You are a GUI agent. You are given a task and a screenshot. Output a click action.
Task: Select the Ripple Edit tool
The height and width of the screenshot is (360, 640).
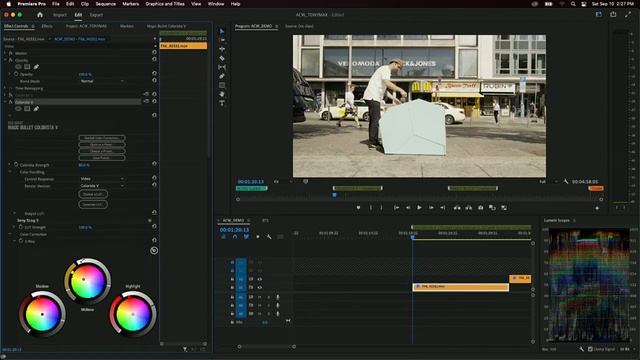pos(222,49)
